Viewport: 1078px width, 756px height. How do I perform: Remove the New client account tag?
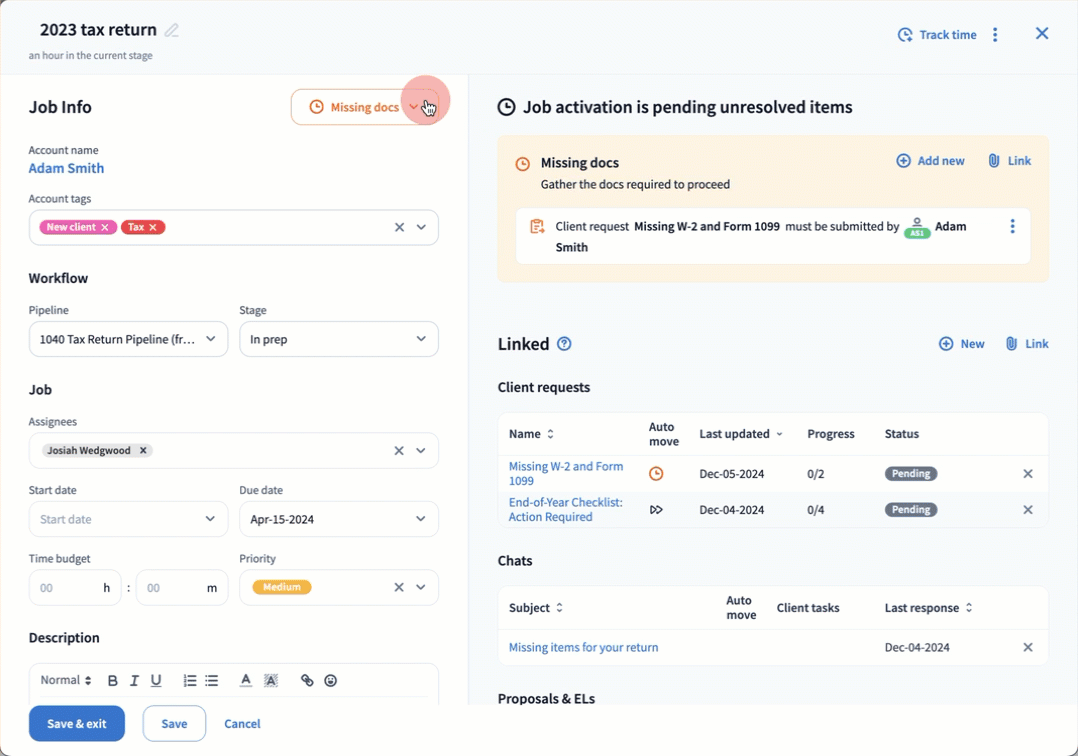[105, 227]
